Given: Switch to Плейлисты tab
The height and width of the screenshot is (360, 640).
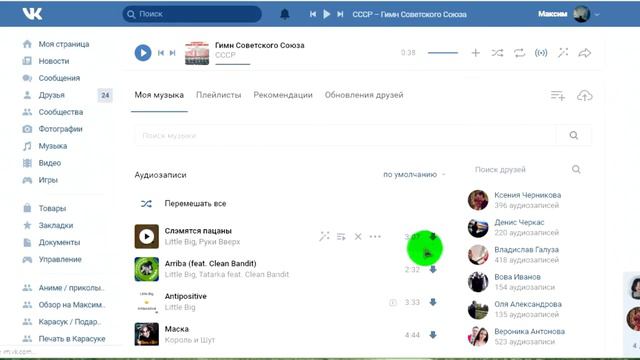Looking at the screenshot, I should click(x=218, y=95).
